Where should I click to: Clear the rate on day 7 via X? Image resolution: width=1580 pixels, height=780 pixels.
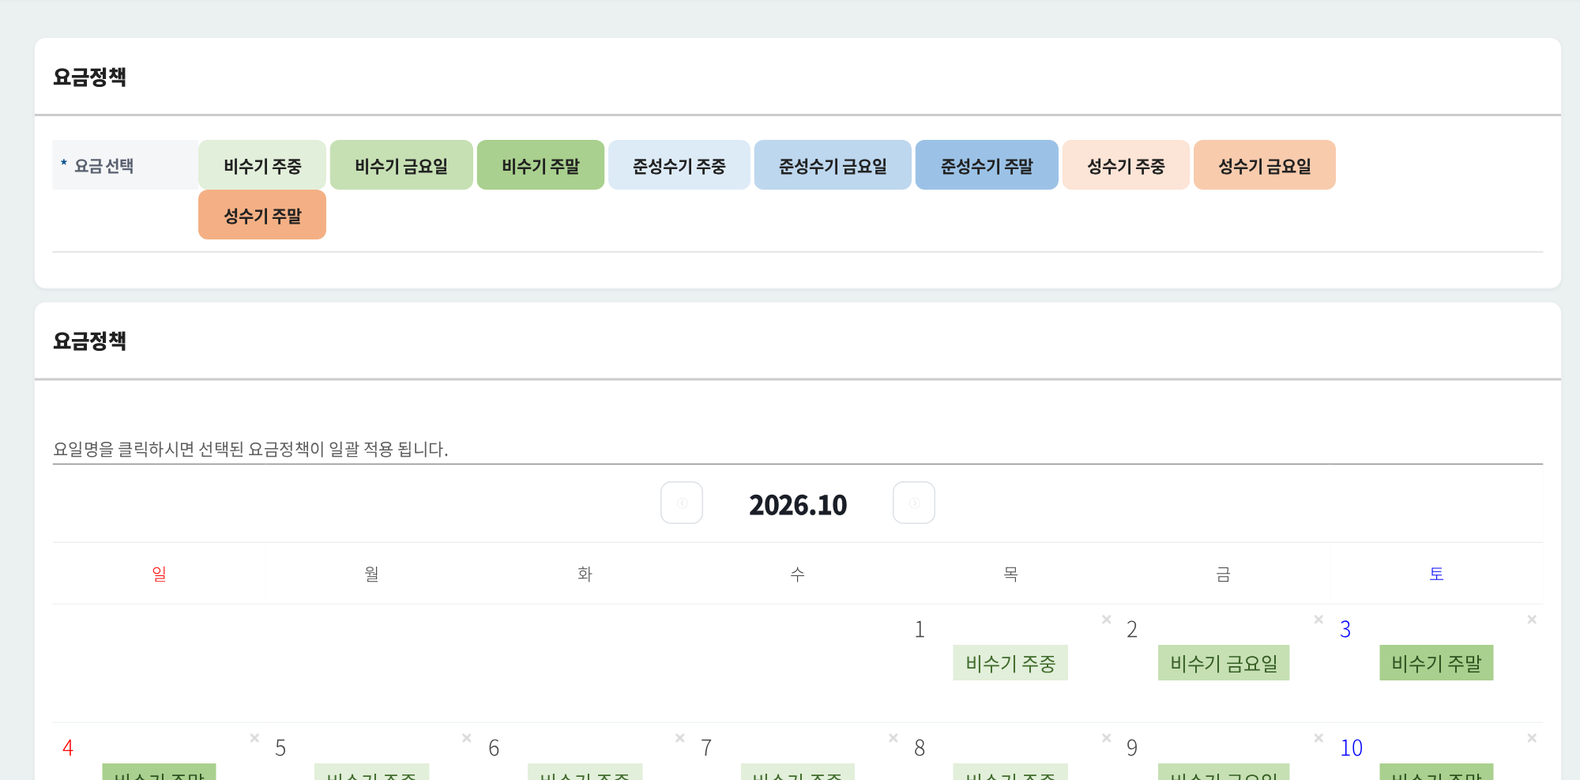click(893, 738)
